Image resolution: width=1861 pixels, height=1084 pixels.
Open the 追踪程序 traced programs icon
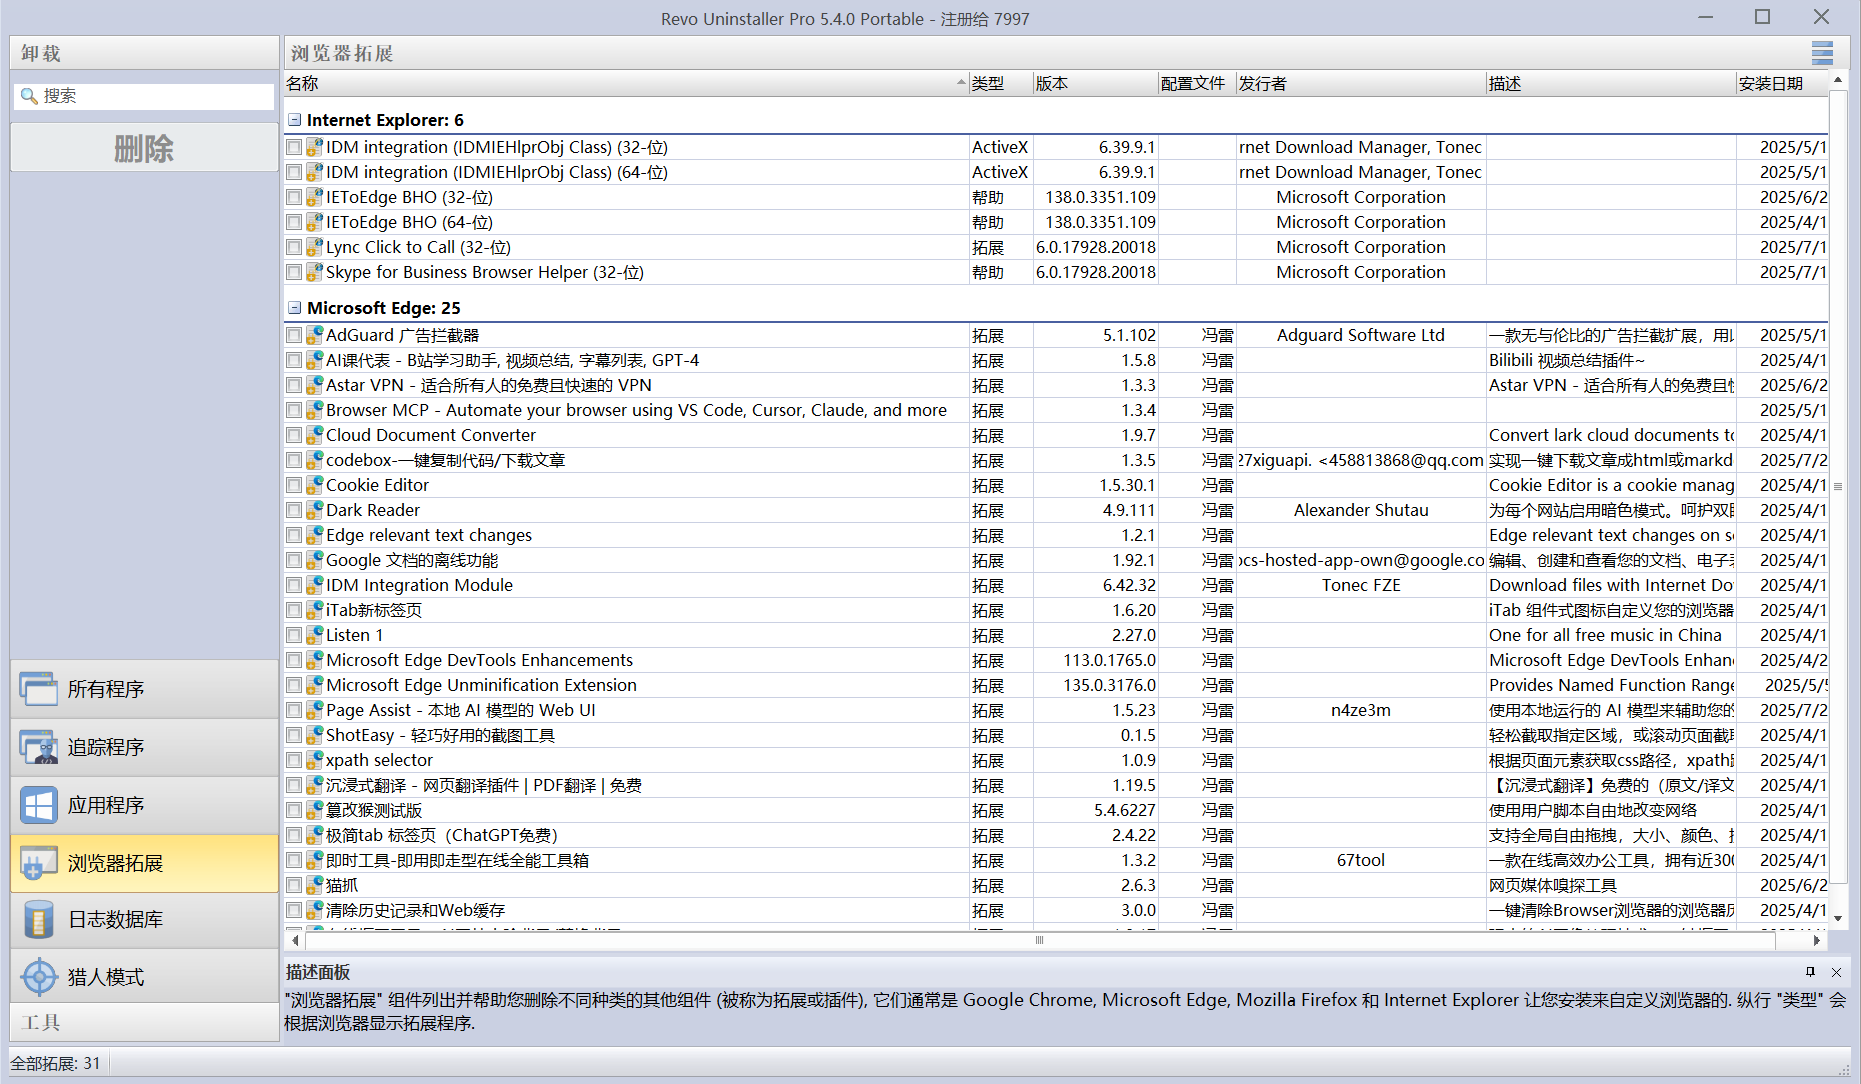39,747
